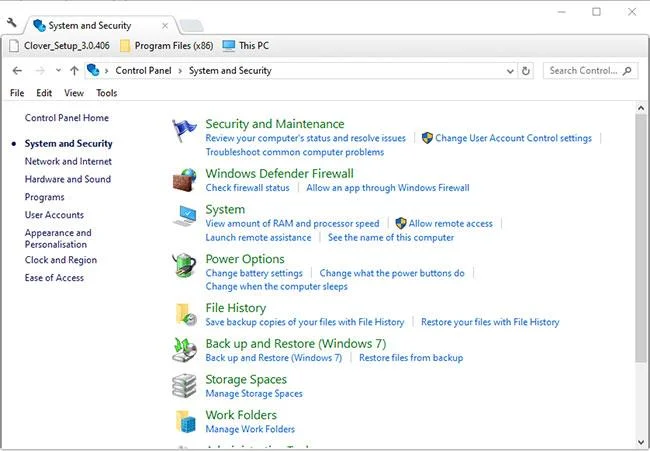
Task: Click Power Options battery icon
Action: (x=184, y=265)
